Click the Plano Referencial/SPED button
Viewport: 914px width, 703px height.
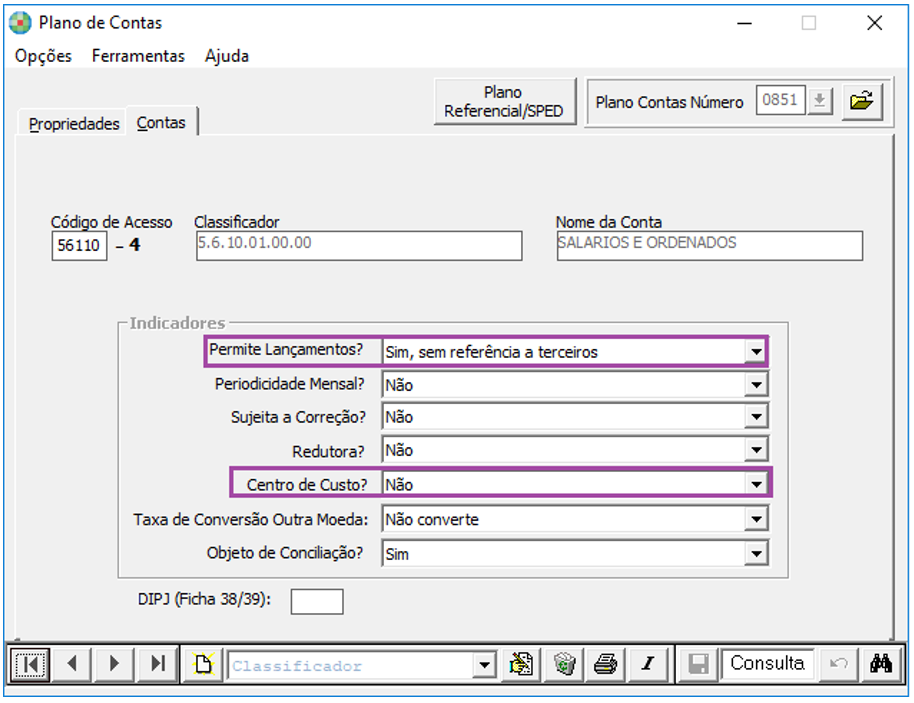504,101
